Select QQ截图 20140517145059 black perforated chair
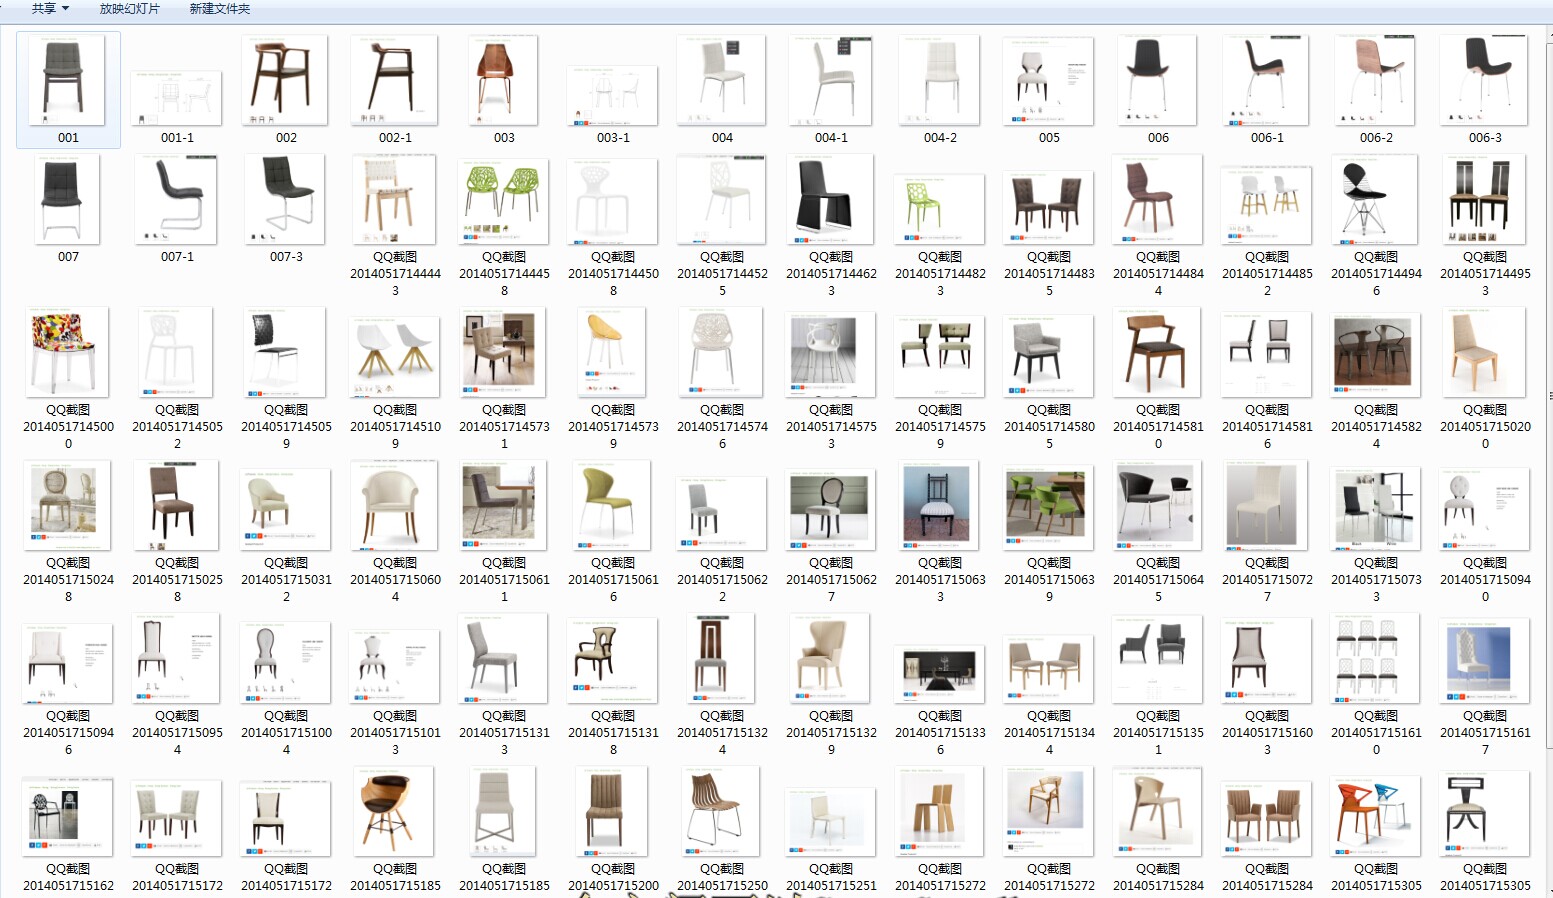This screenshot has width=1553, height=898. pos(286,352)
